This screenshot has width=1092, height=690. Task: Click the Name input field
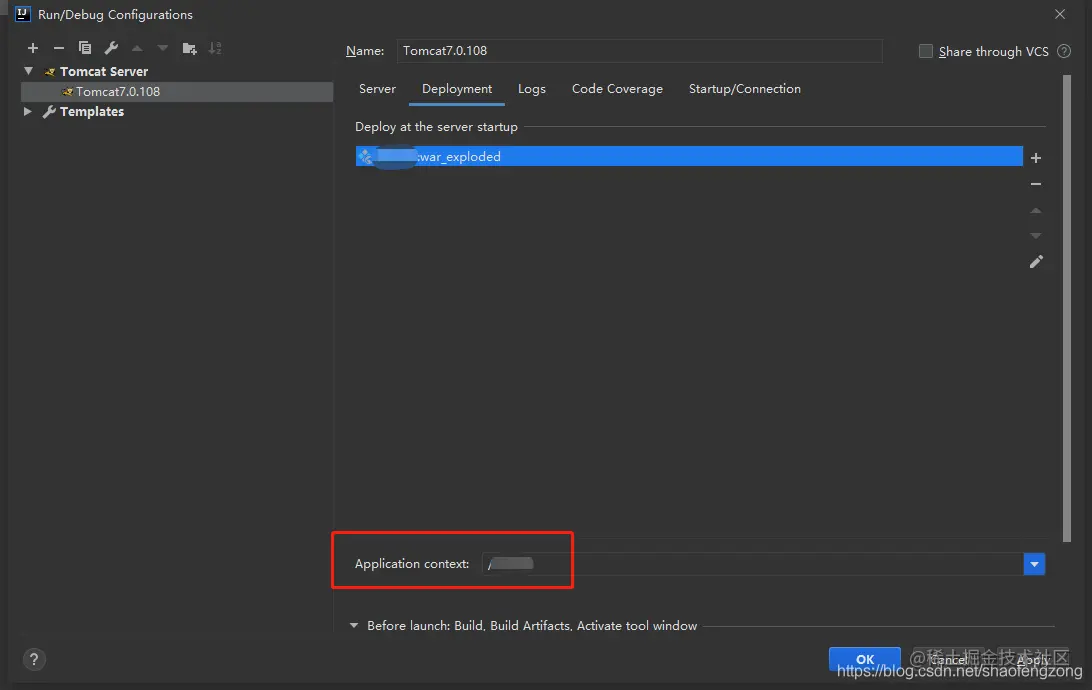click(639, 51)
